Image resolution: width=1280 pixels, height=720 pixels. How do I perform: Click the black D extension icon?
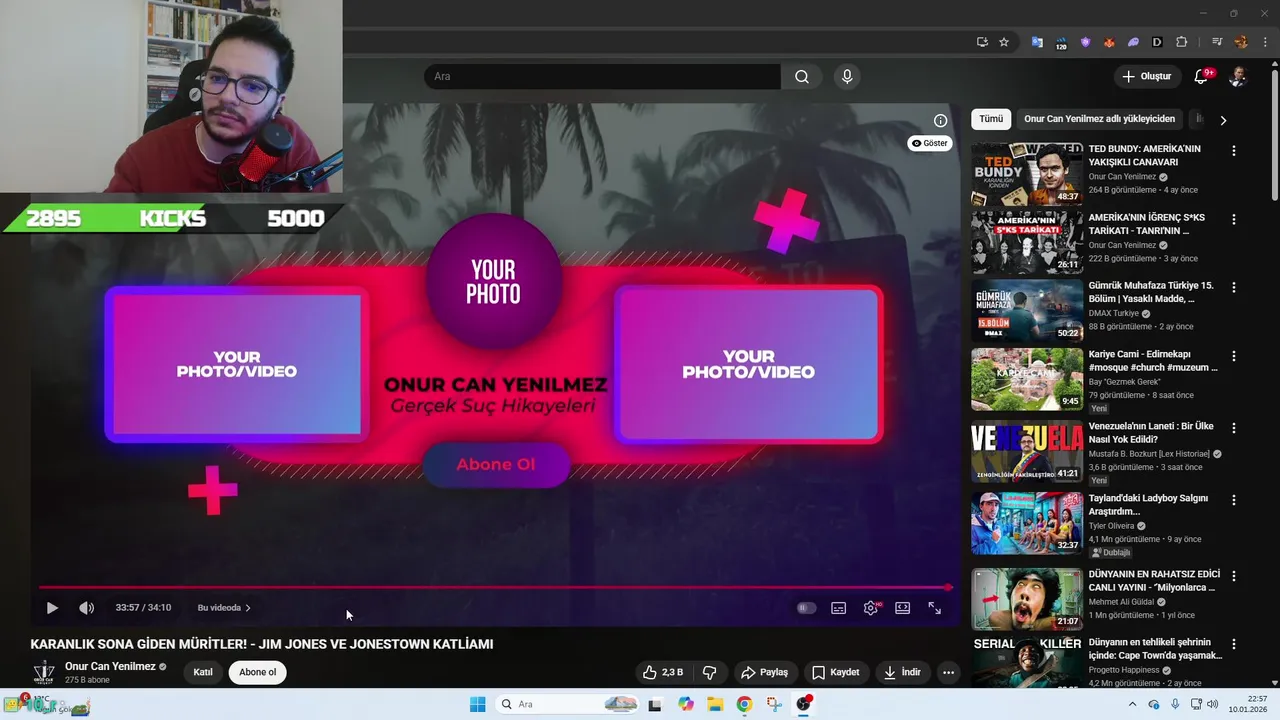coord(1157,42)
